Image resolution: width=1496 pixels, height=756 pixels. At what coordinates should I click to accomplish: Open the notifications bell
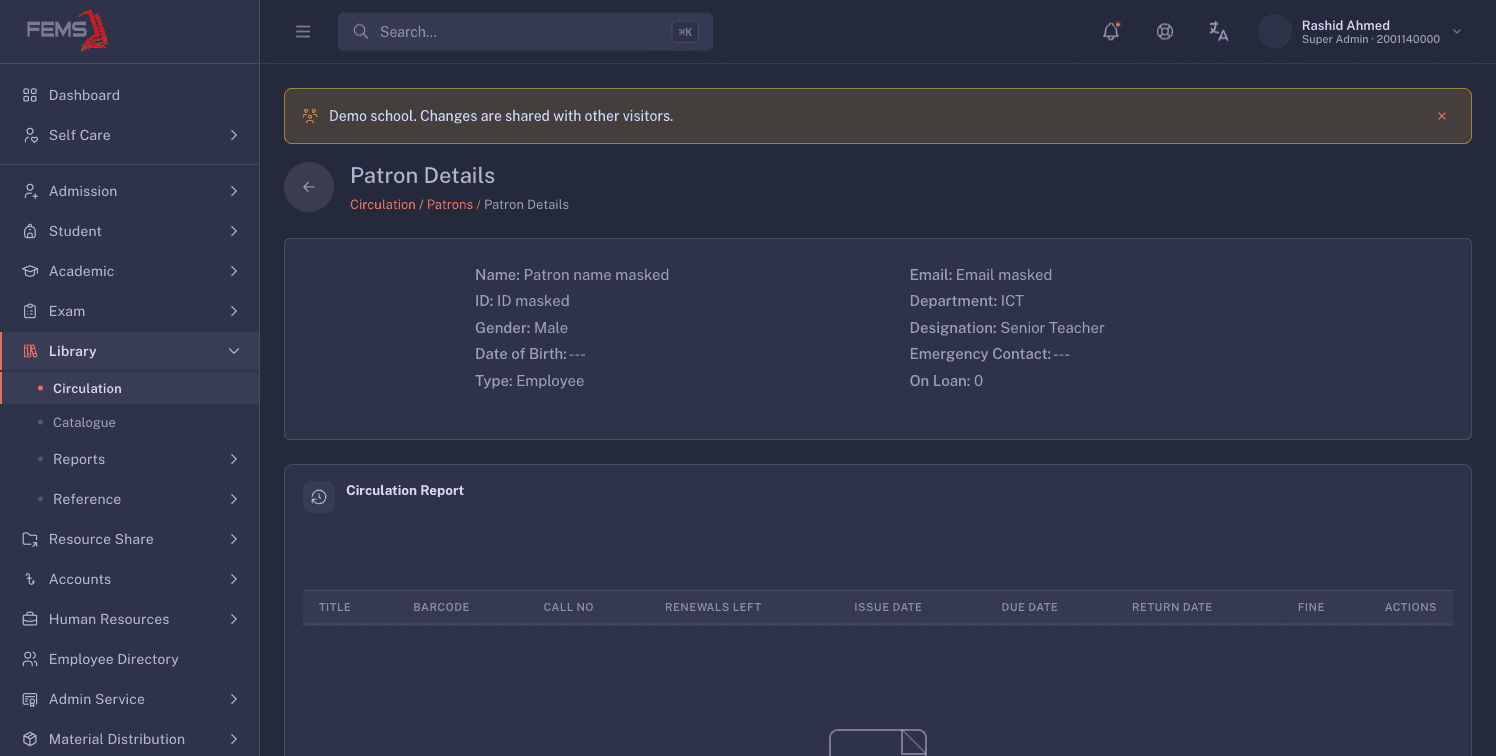1111,31
